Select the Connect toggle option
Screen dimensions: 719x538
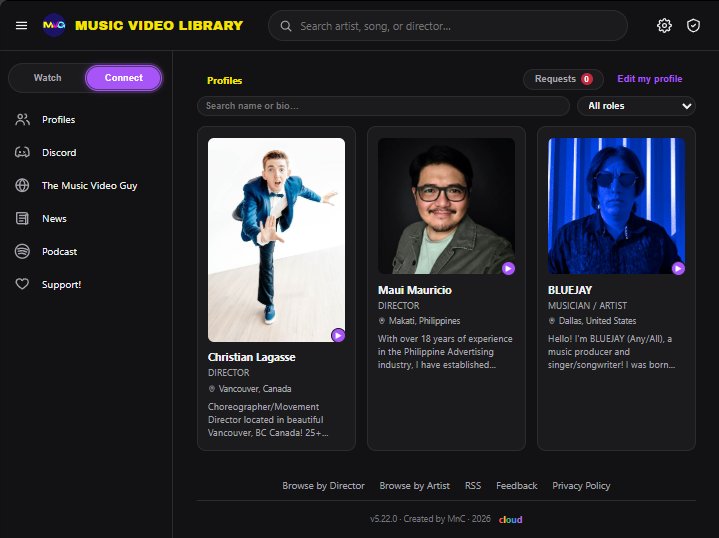click(123, 78)
